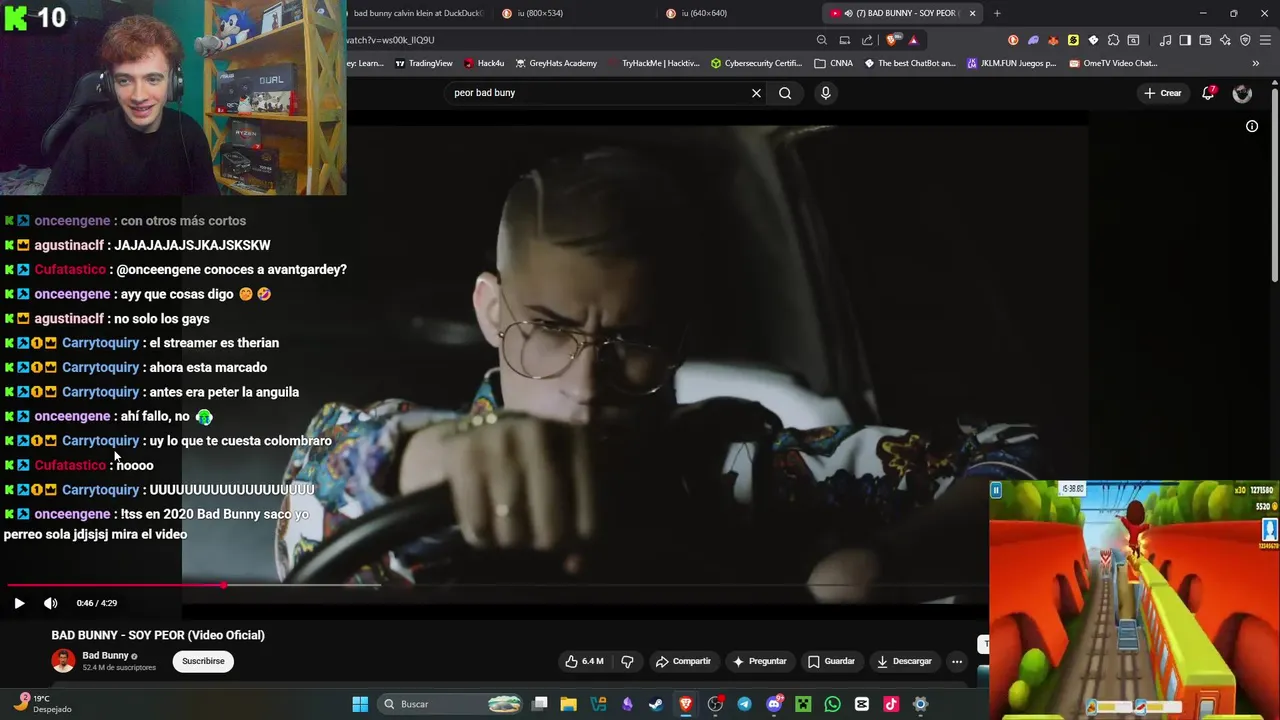This screenshot has width=1280, height=720.
Task: Open the Brave VPN shield icon
Action: tap(1245, 40)
